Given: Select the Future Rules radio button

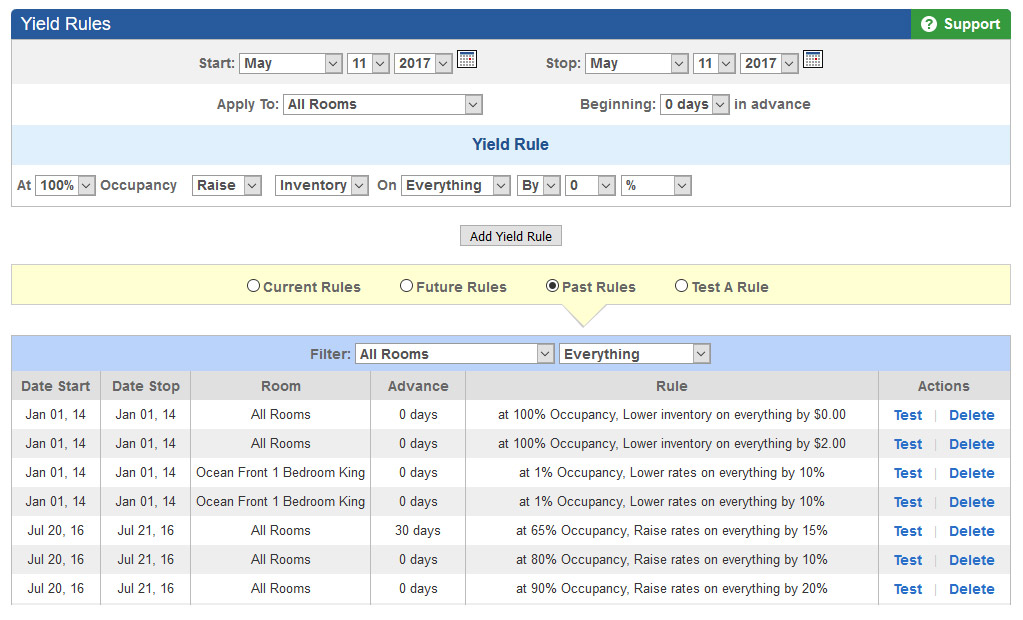Looking at the screenshot, I should tap(406, 286).
